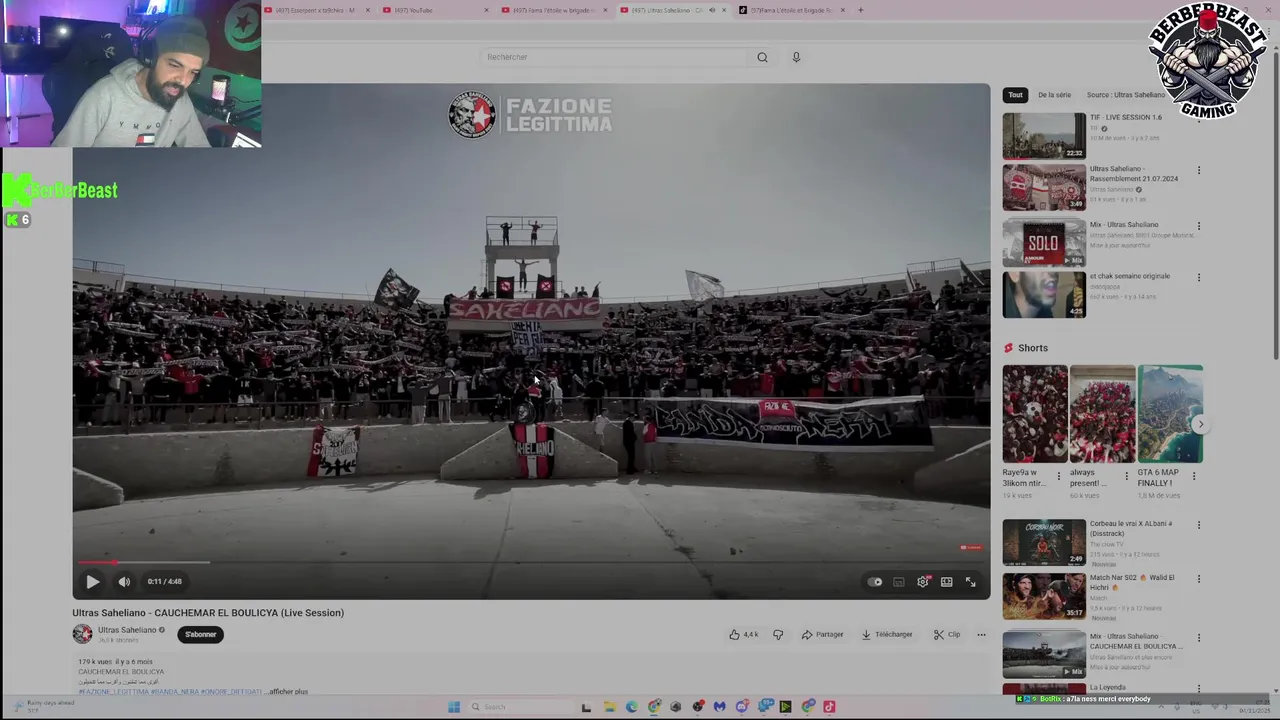Viewport: 1280px width, 720px height.
Task: Open options for Mix - Ultras Saheliano
Action: [1199, 226]
